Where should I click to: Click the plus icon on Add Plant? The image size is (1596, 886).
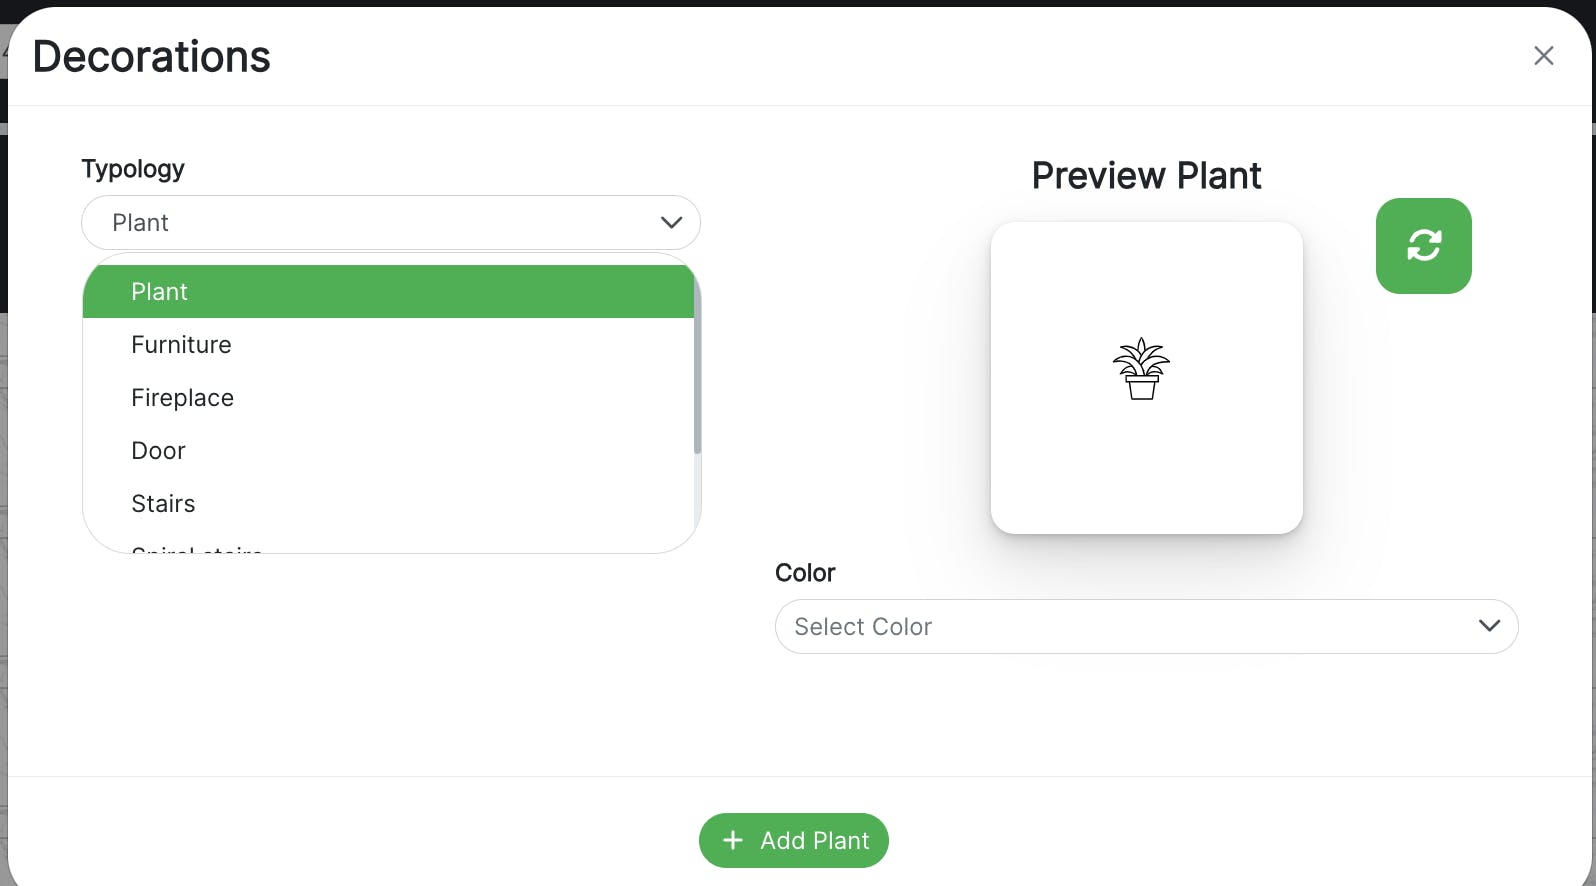tap(733, 840)
